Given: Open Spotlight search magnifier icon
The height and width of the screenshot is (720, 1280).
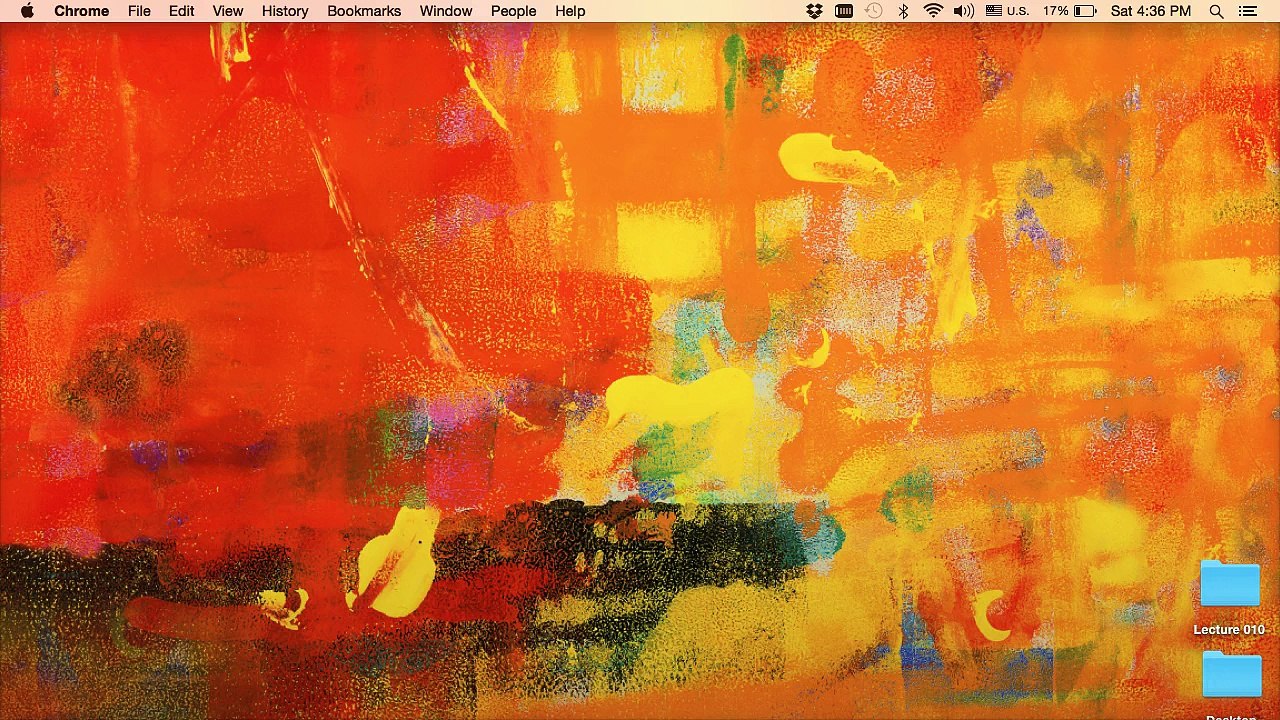Looking at the screenshot, I should tap(1216, 11).
